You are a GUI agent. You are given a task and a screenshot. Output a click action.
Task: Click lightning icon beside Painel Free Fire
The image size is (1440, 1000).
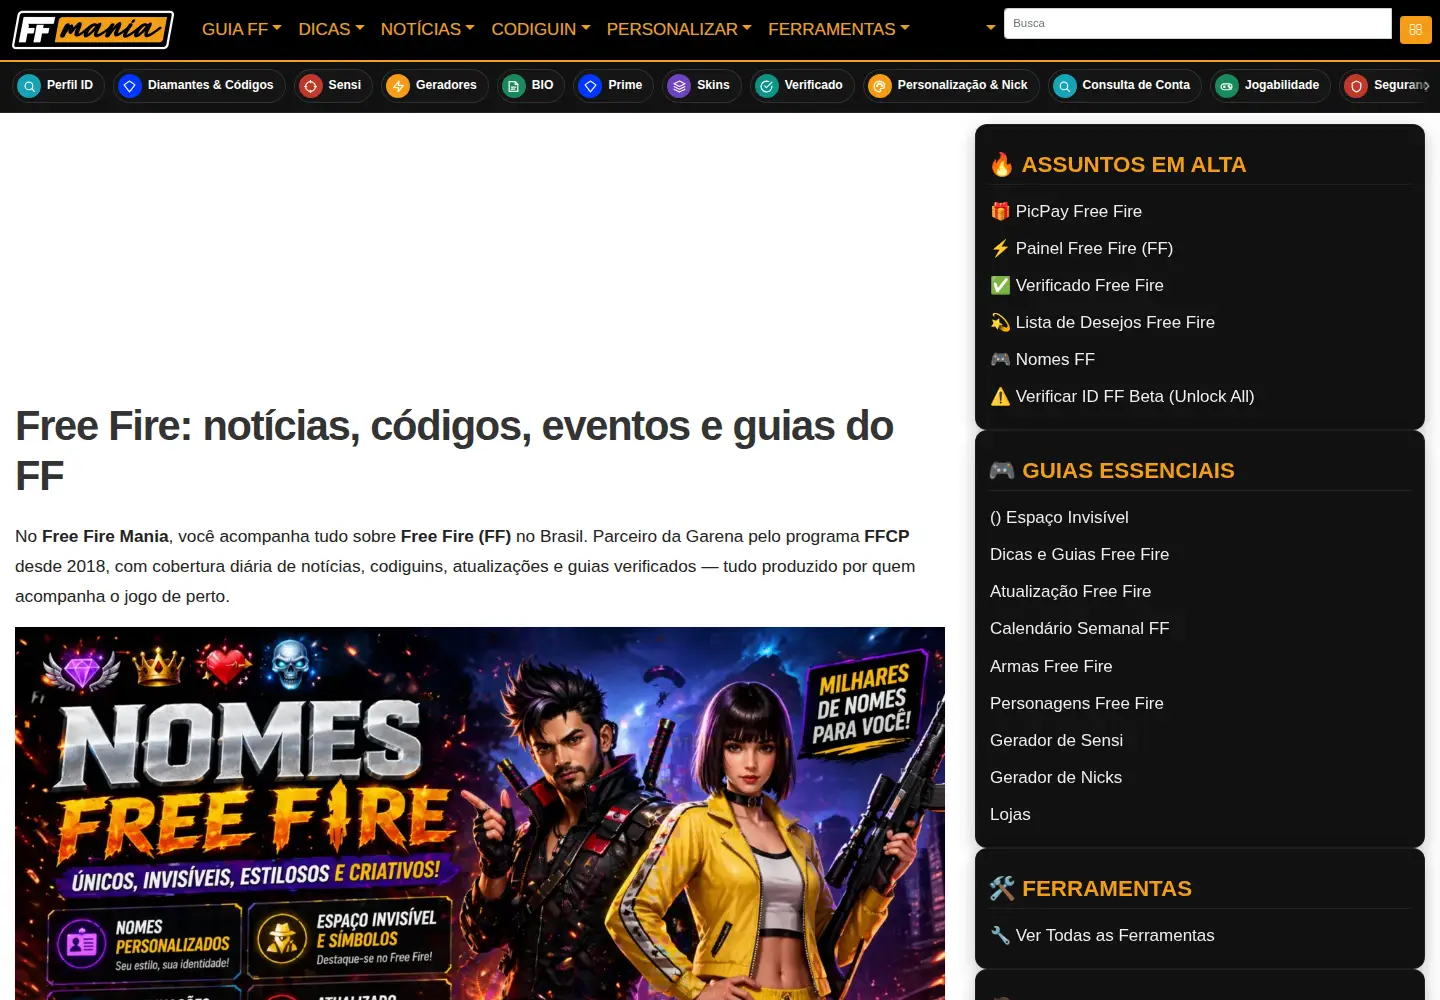(1000, 248)
